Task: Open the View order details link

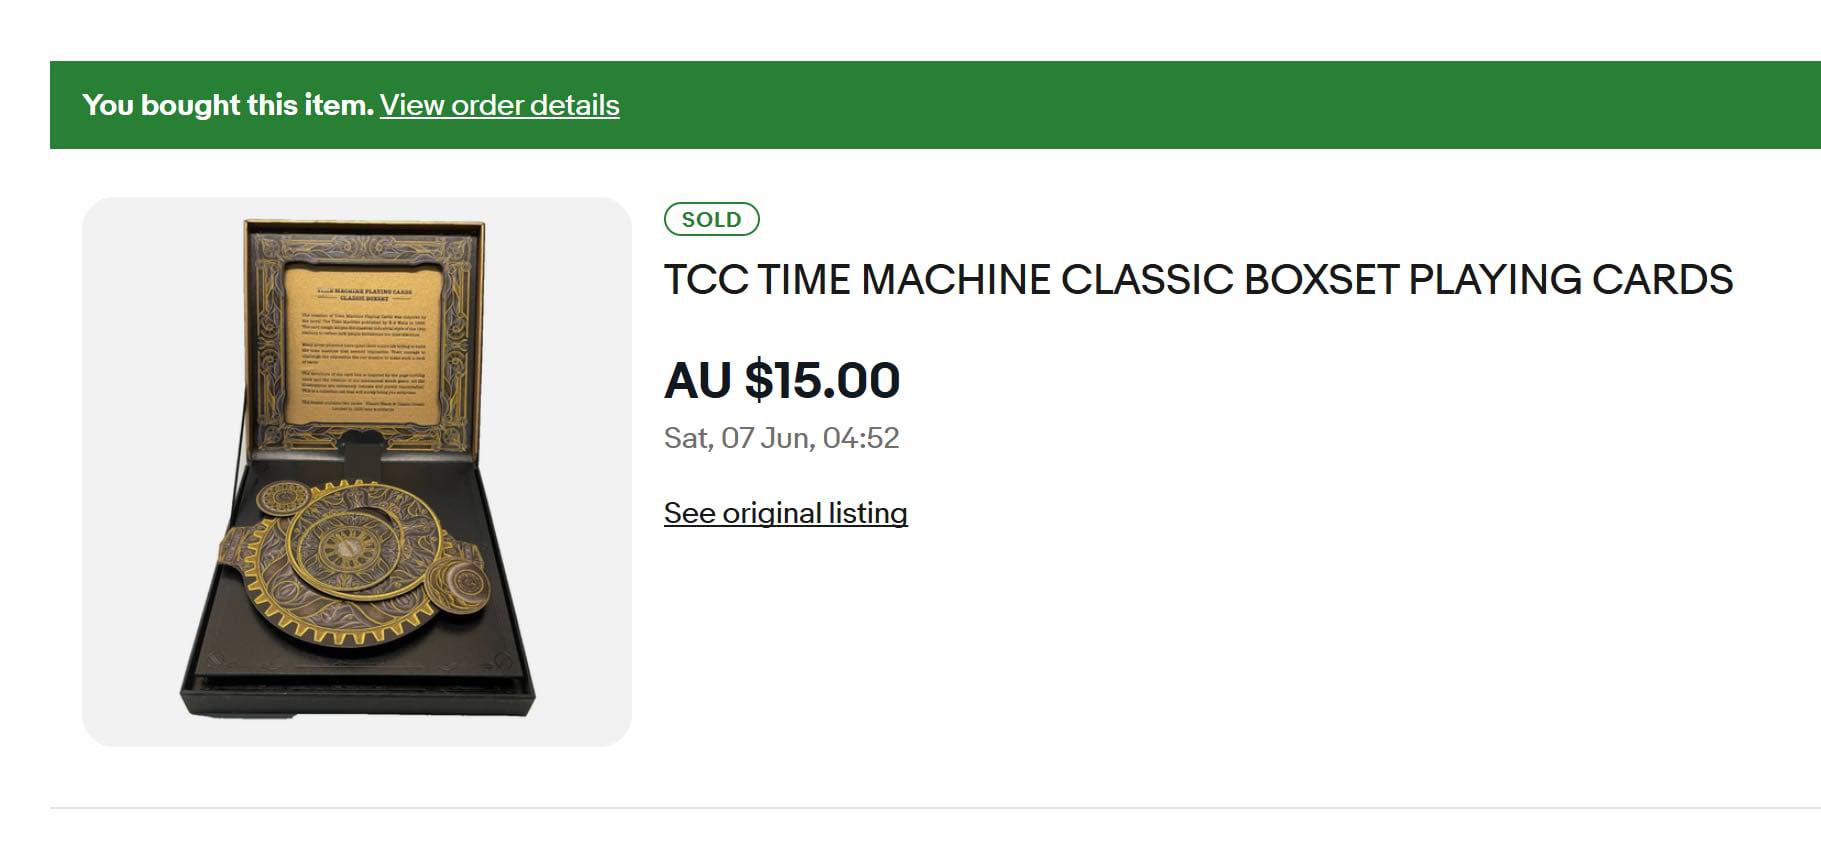Action: click(x=499, y=105)
